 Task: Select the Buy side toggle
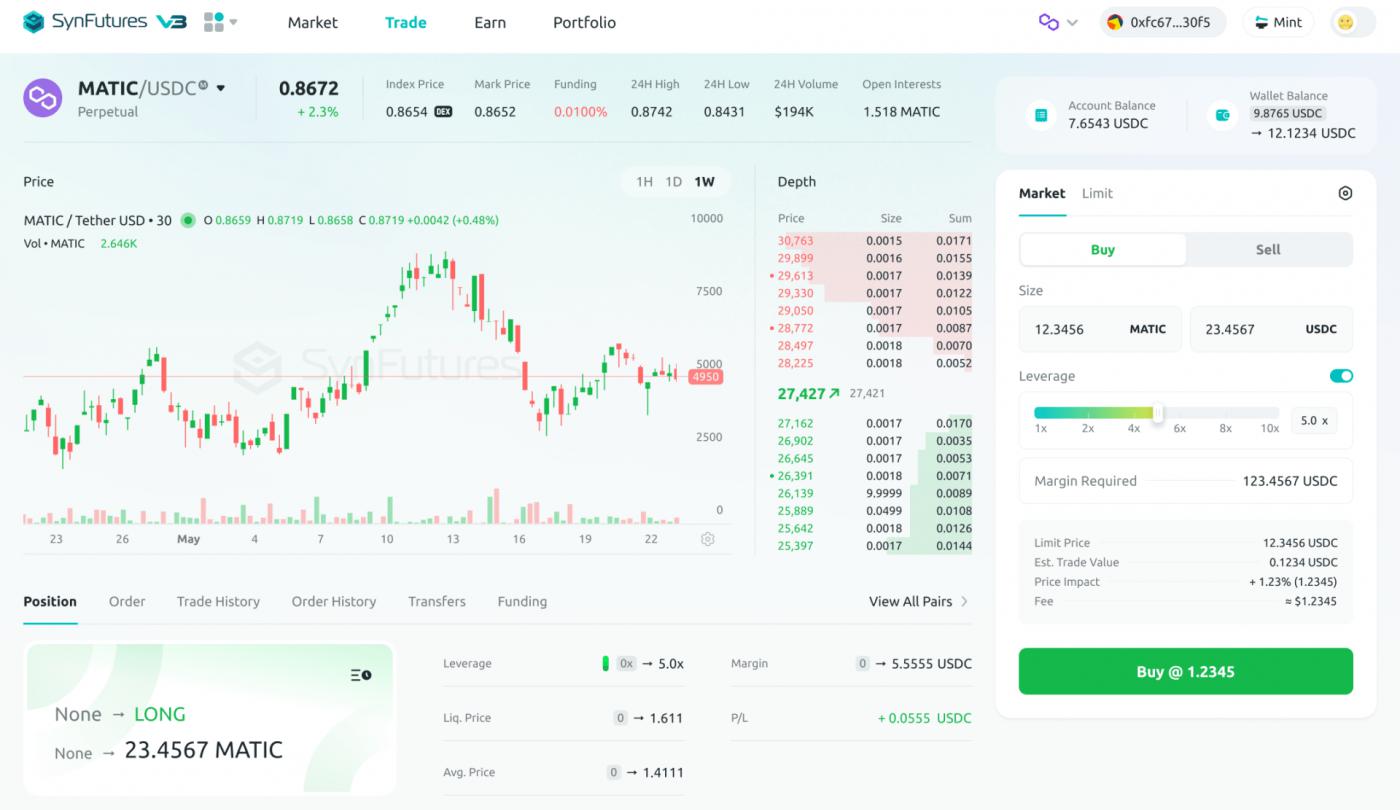[x=1103, y=250]
